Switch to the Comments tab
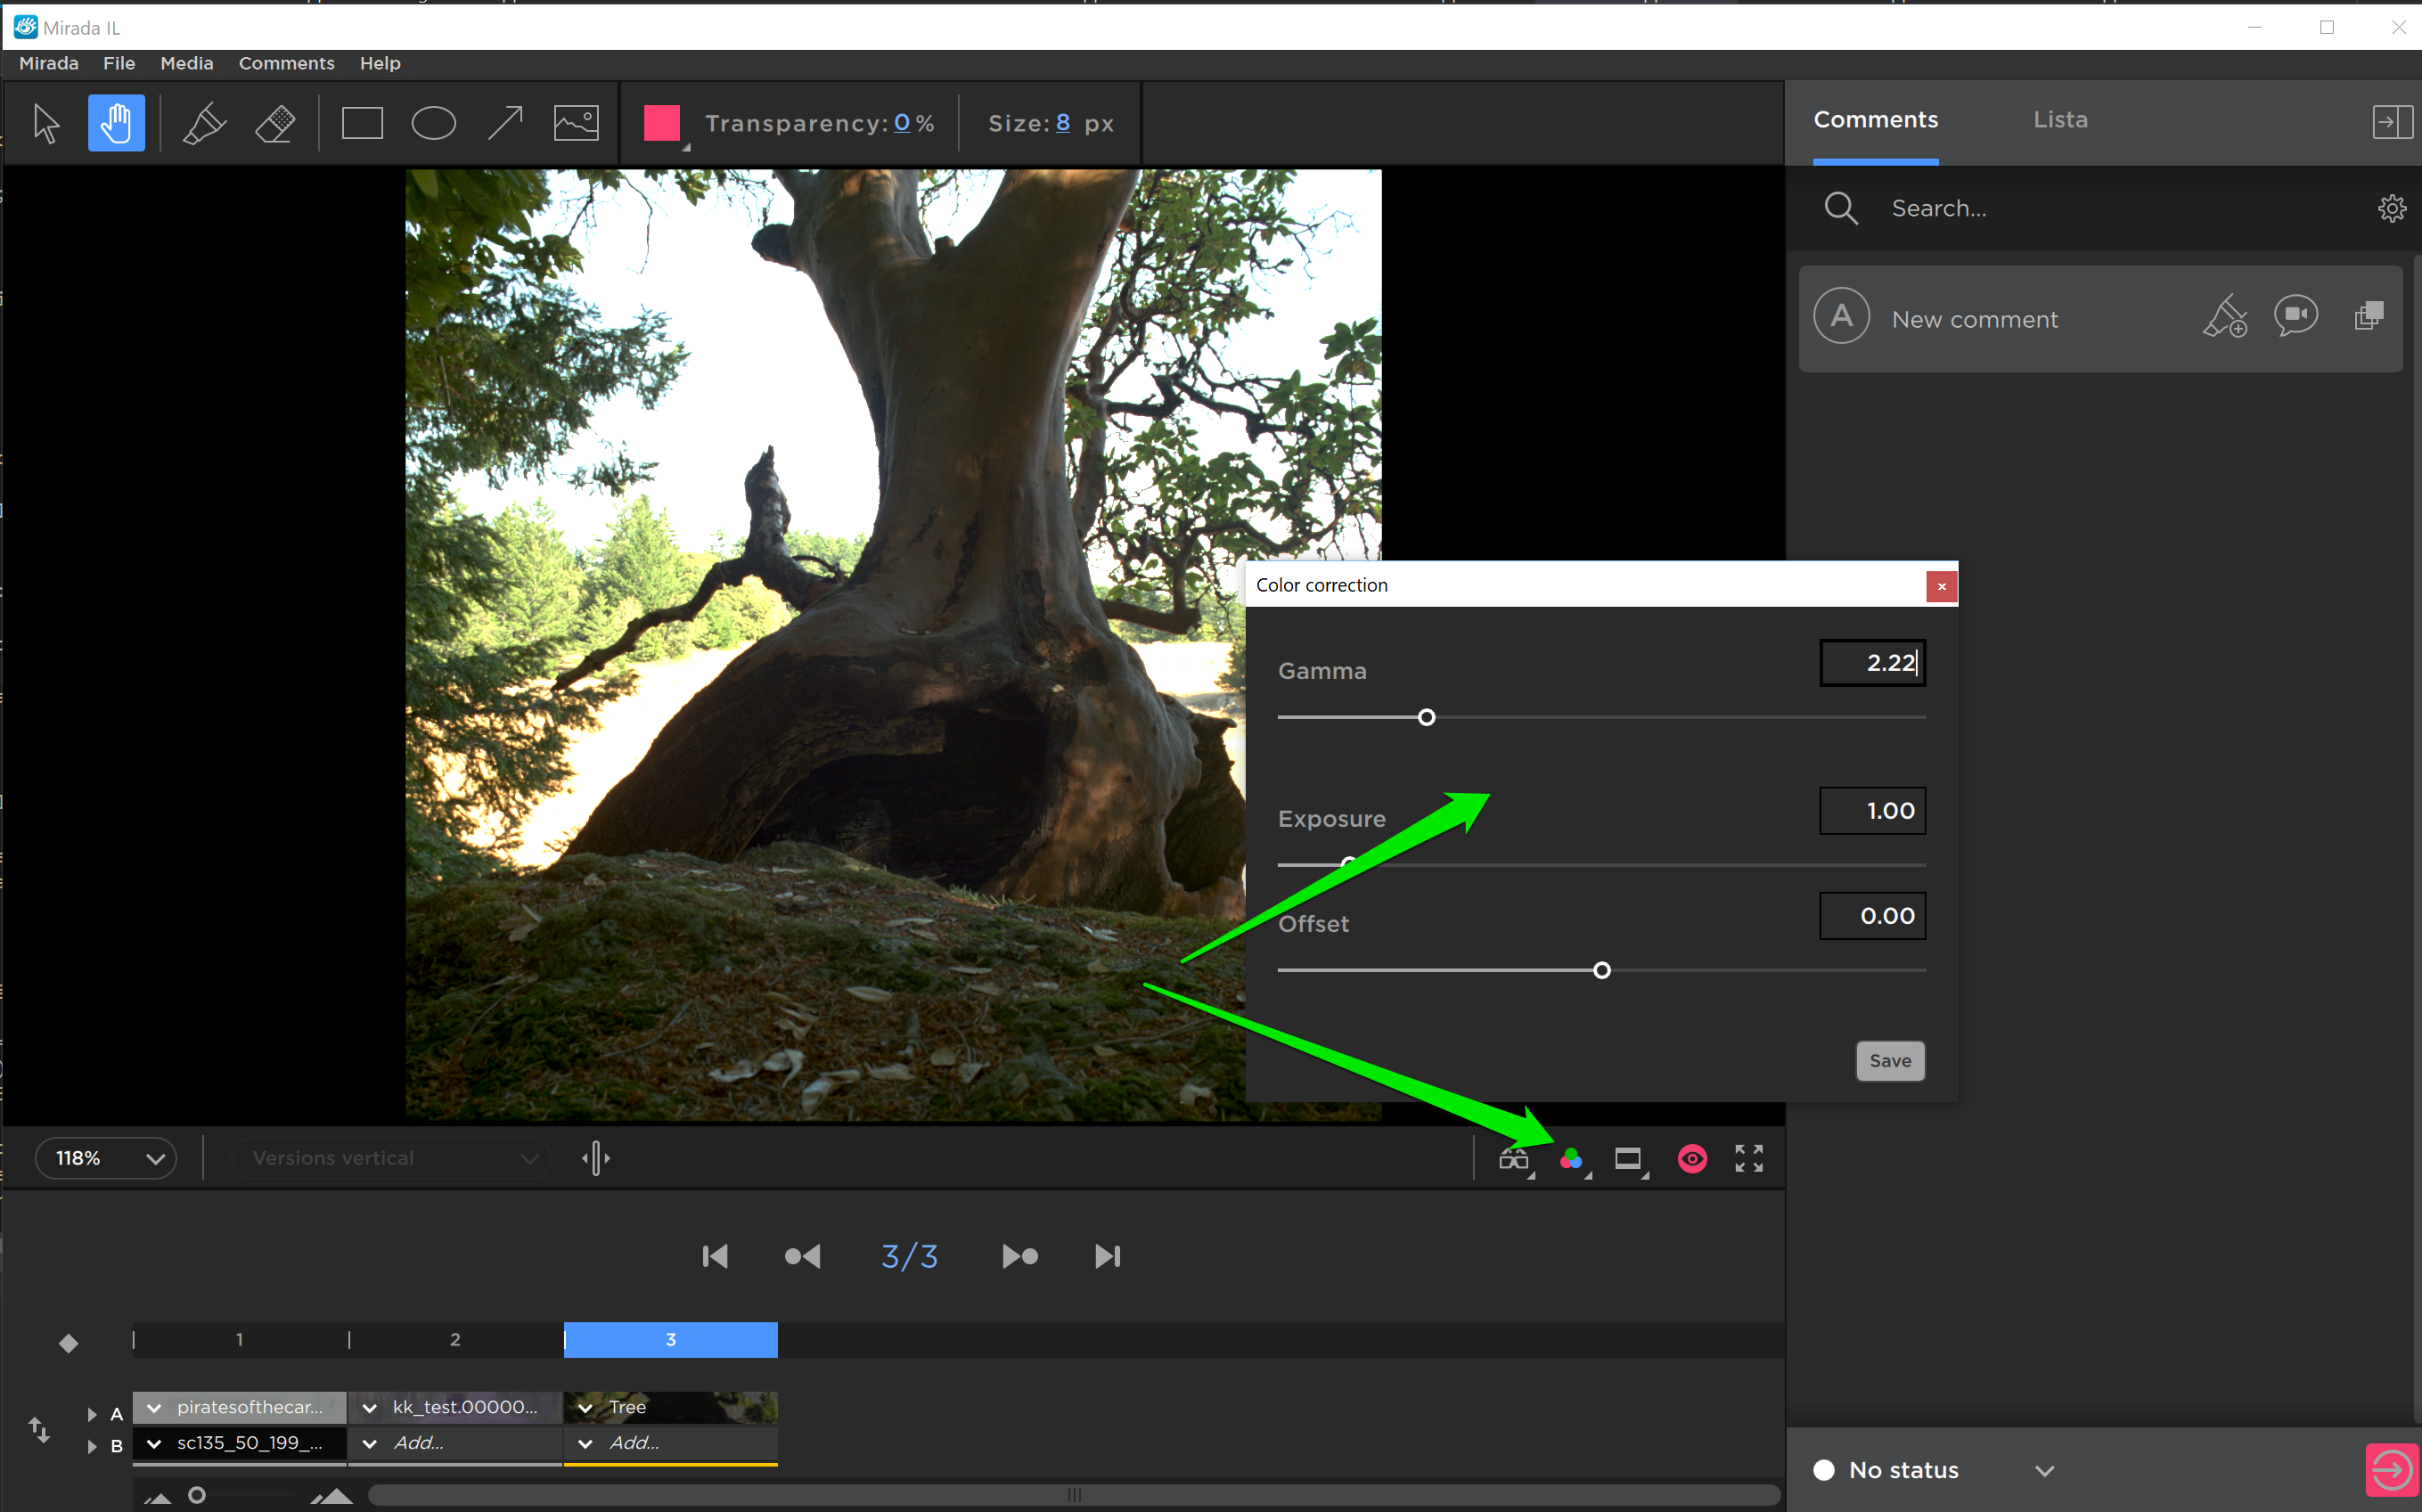The width and height of the screenshot is (2422, 1512). 1876,120
